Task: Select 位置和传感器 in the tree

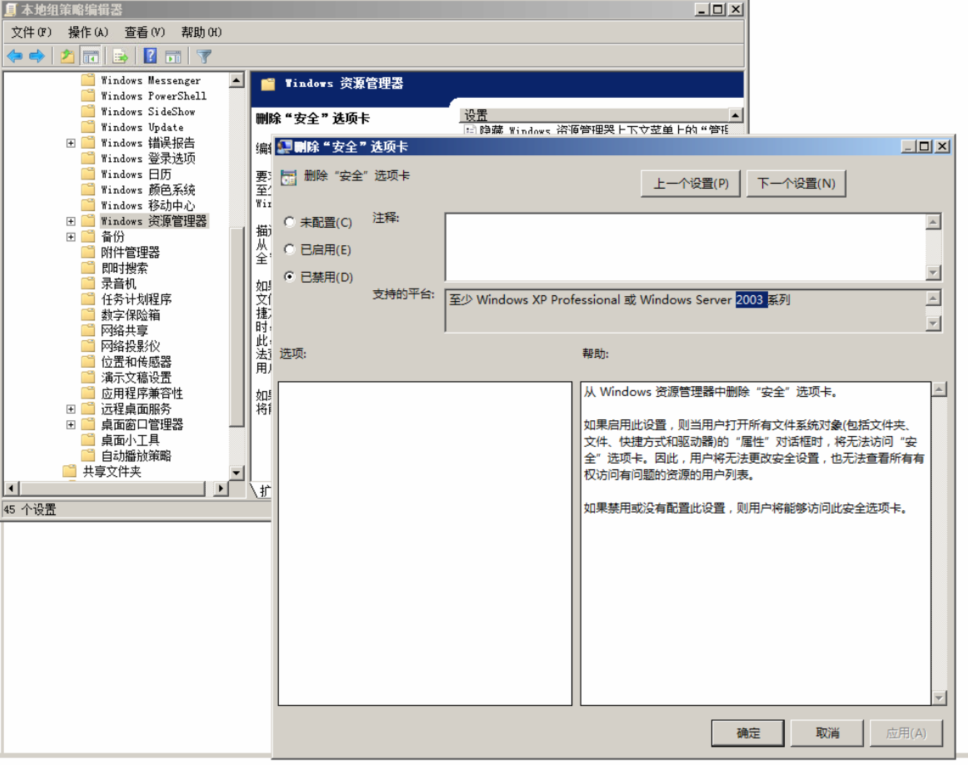Action: [x=136, y=362]
